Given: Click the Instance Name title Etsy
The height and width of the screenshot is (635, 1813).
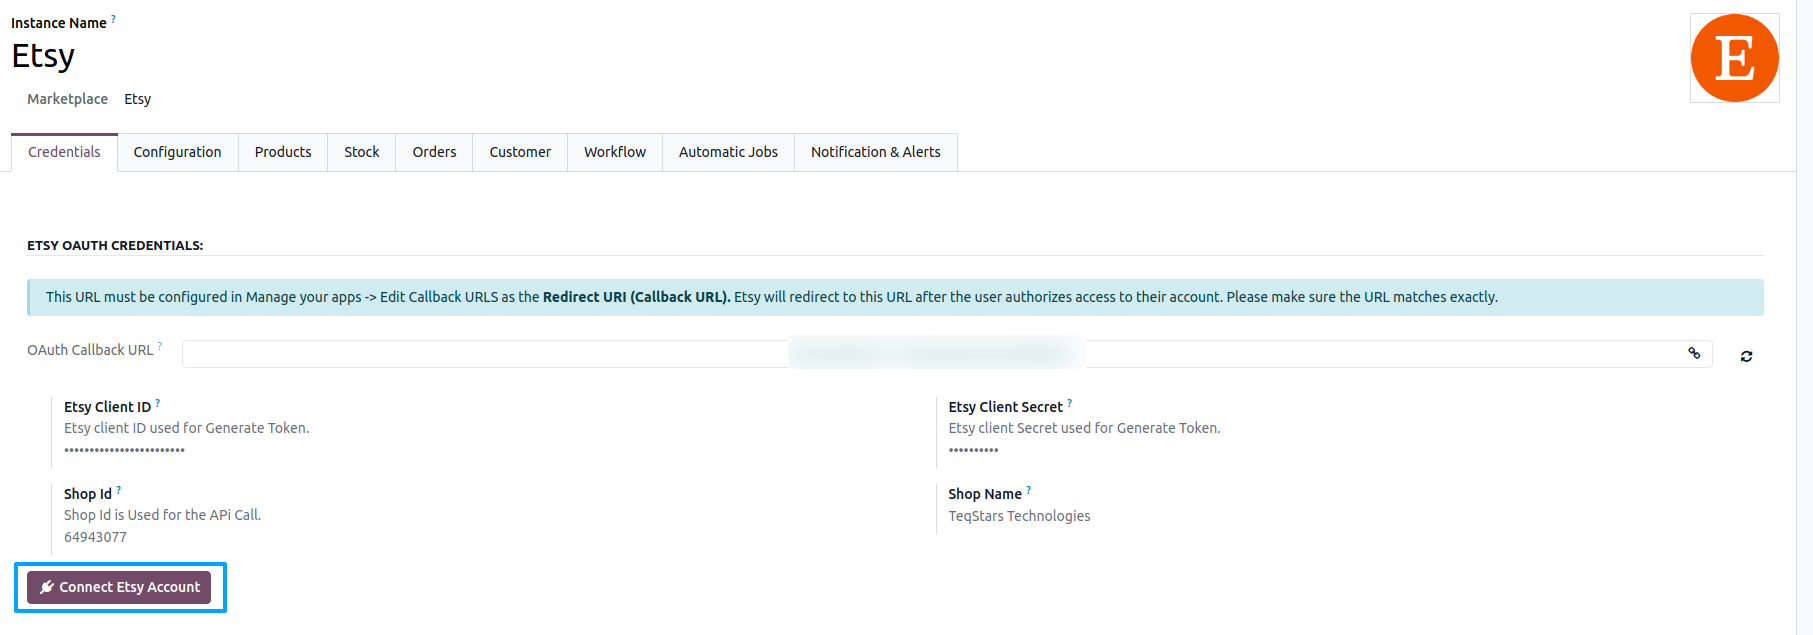Looking at the screenshot, I should pos(43,57).
